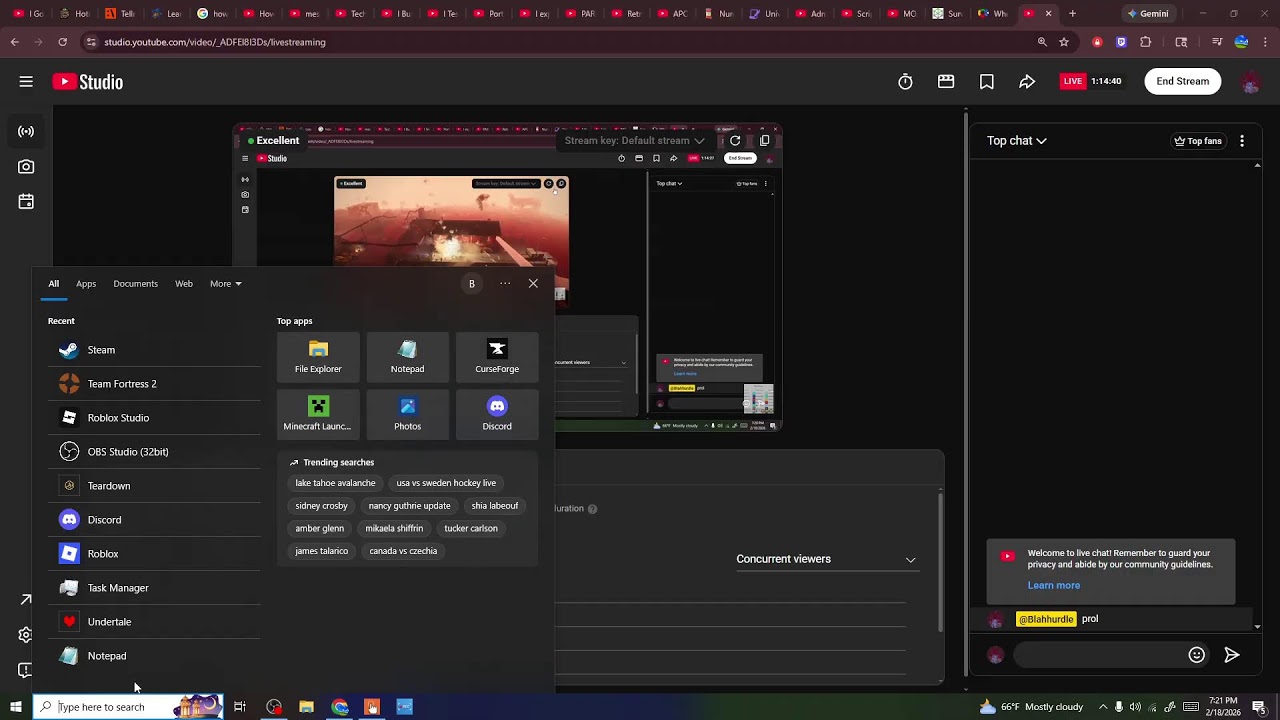The image size is (1280, 720).
Task: Select the Stream icon in left sidebar
Action: 26,131
